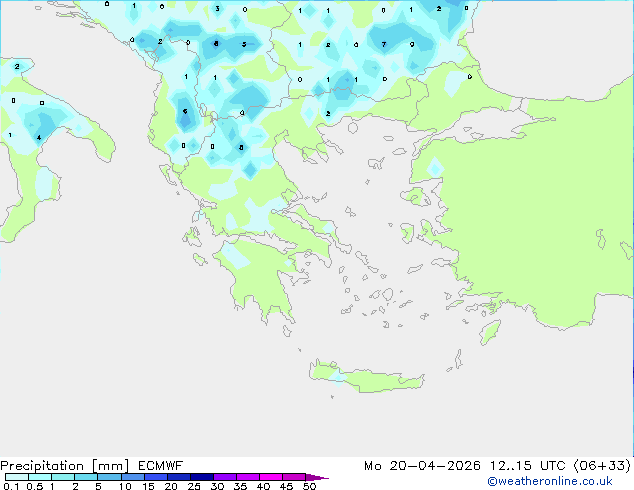
Task: Click the 15–20 mm legend color box
Action: (x=155, y=477)
